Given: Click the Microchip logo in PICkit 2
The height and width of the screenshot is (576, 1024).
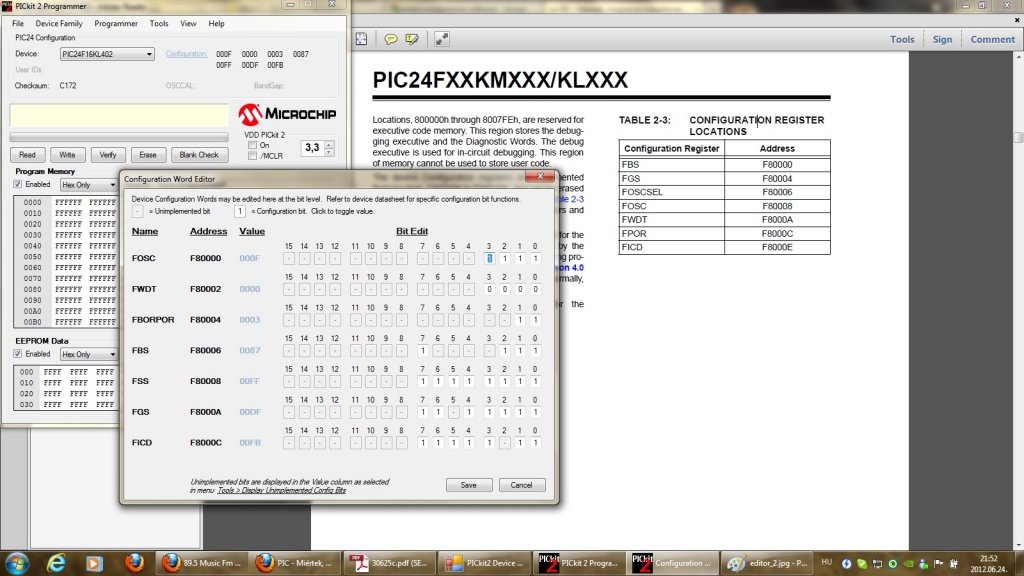Looking at the screenshot, I should pyautogui.click(x=287, y=114).
